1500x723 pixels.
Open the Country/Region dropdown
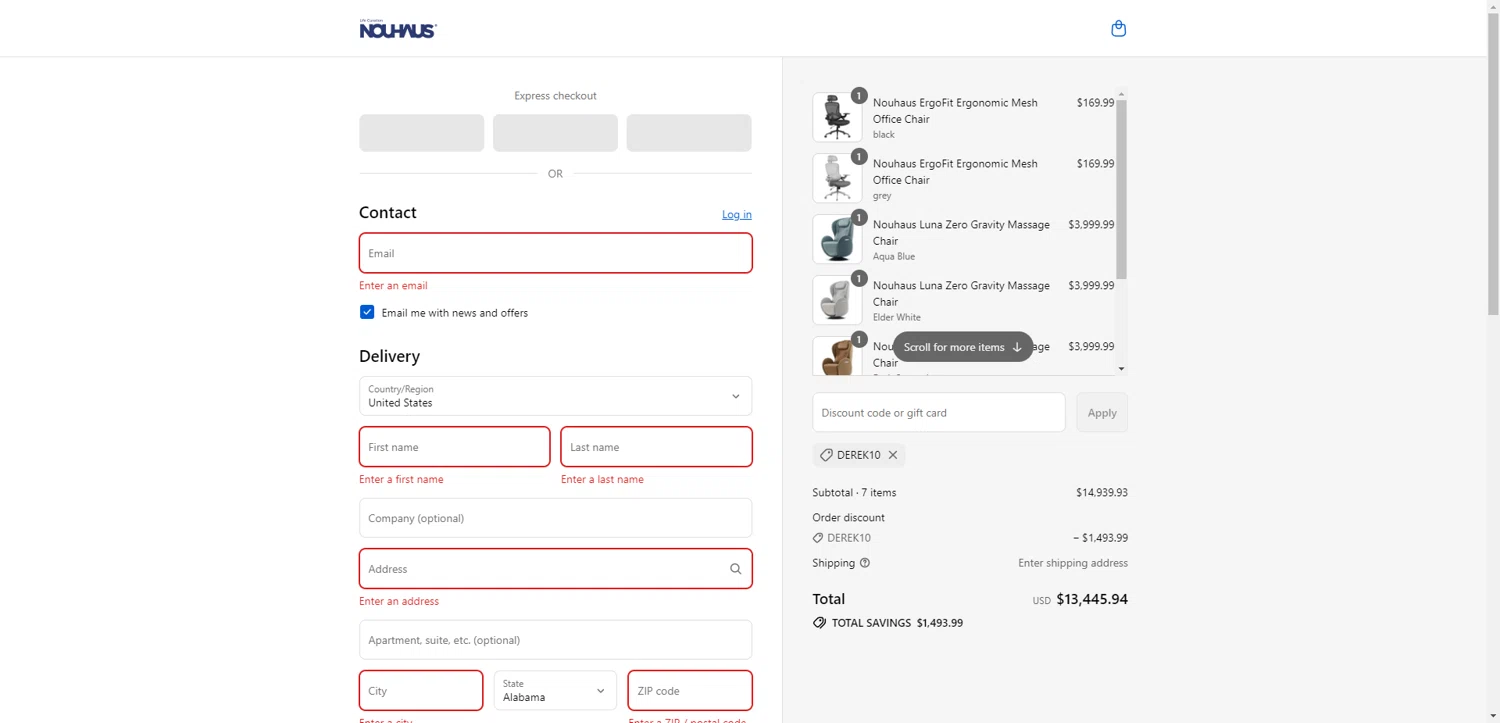point(555,396)
